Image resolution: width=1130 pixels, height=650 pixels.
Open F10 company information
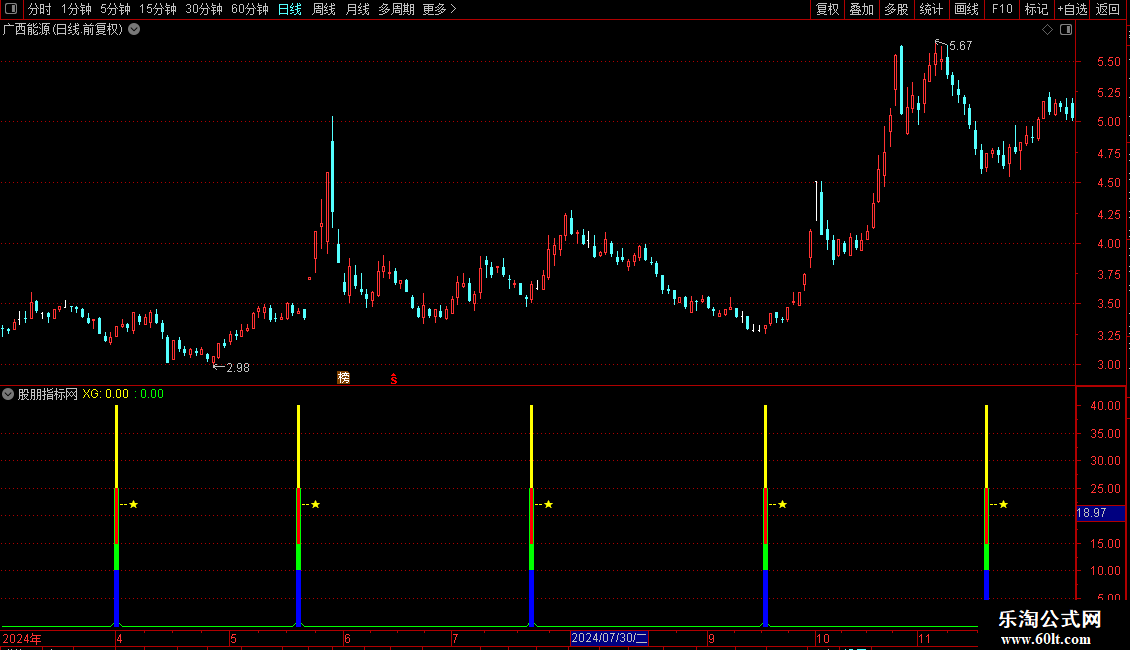pyautogui.click(x=1002, y=9)
